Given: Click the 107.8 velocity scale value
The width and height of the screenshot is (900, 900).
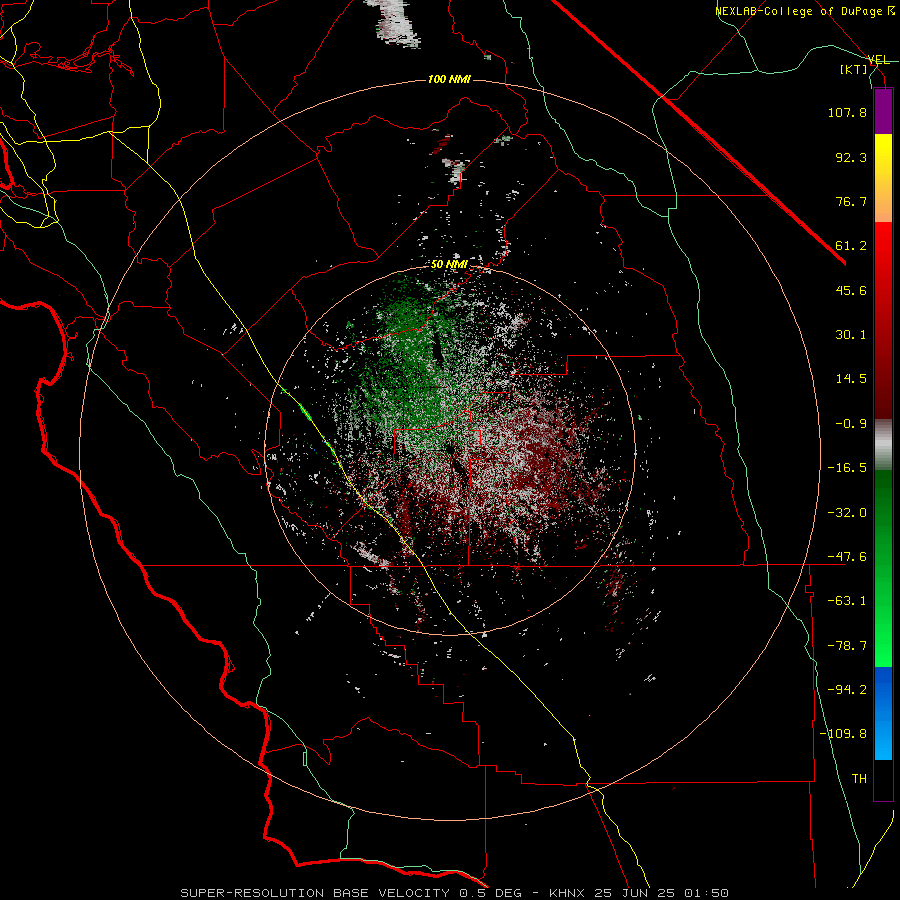Looking at the screenshot, I should point(847,112).
